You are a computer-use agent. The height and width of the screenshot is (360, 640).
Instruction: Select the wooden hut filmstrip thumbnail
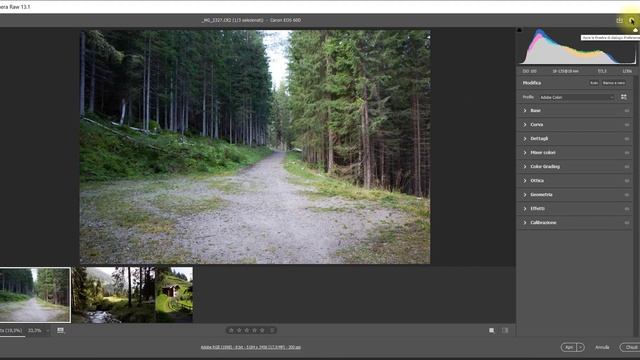174,295
